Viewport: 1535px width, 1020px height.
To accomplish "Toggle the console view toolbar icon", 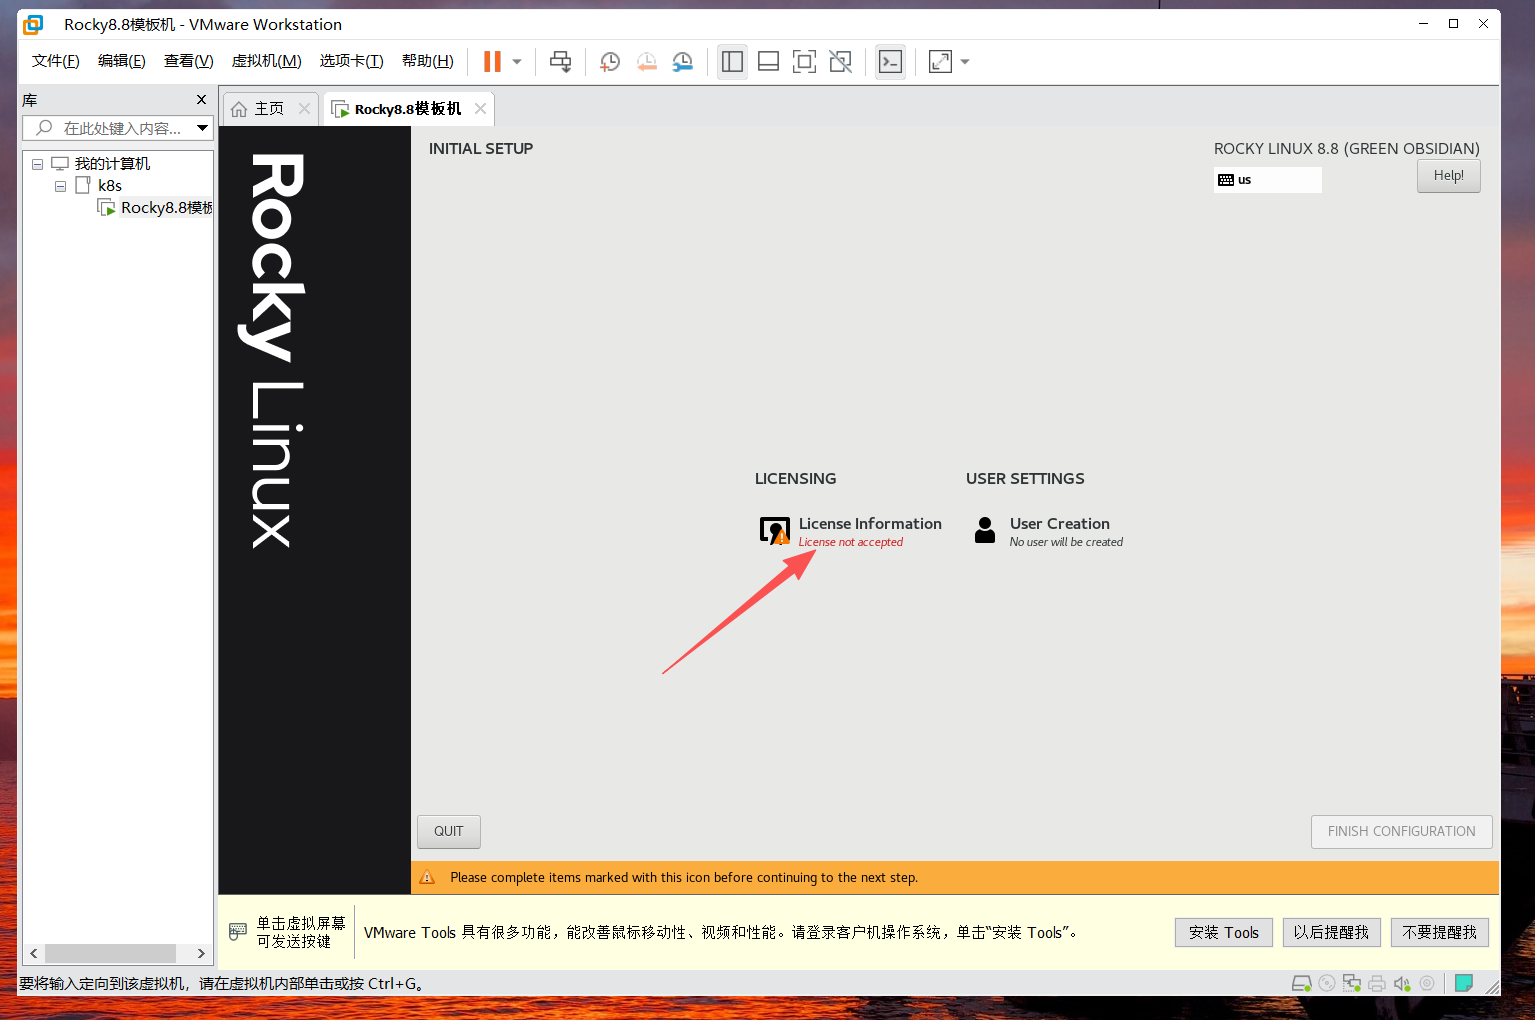I will 890,62.
